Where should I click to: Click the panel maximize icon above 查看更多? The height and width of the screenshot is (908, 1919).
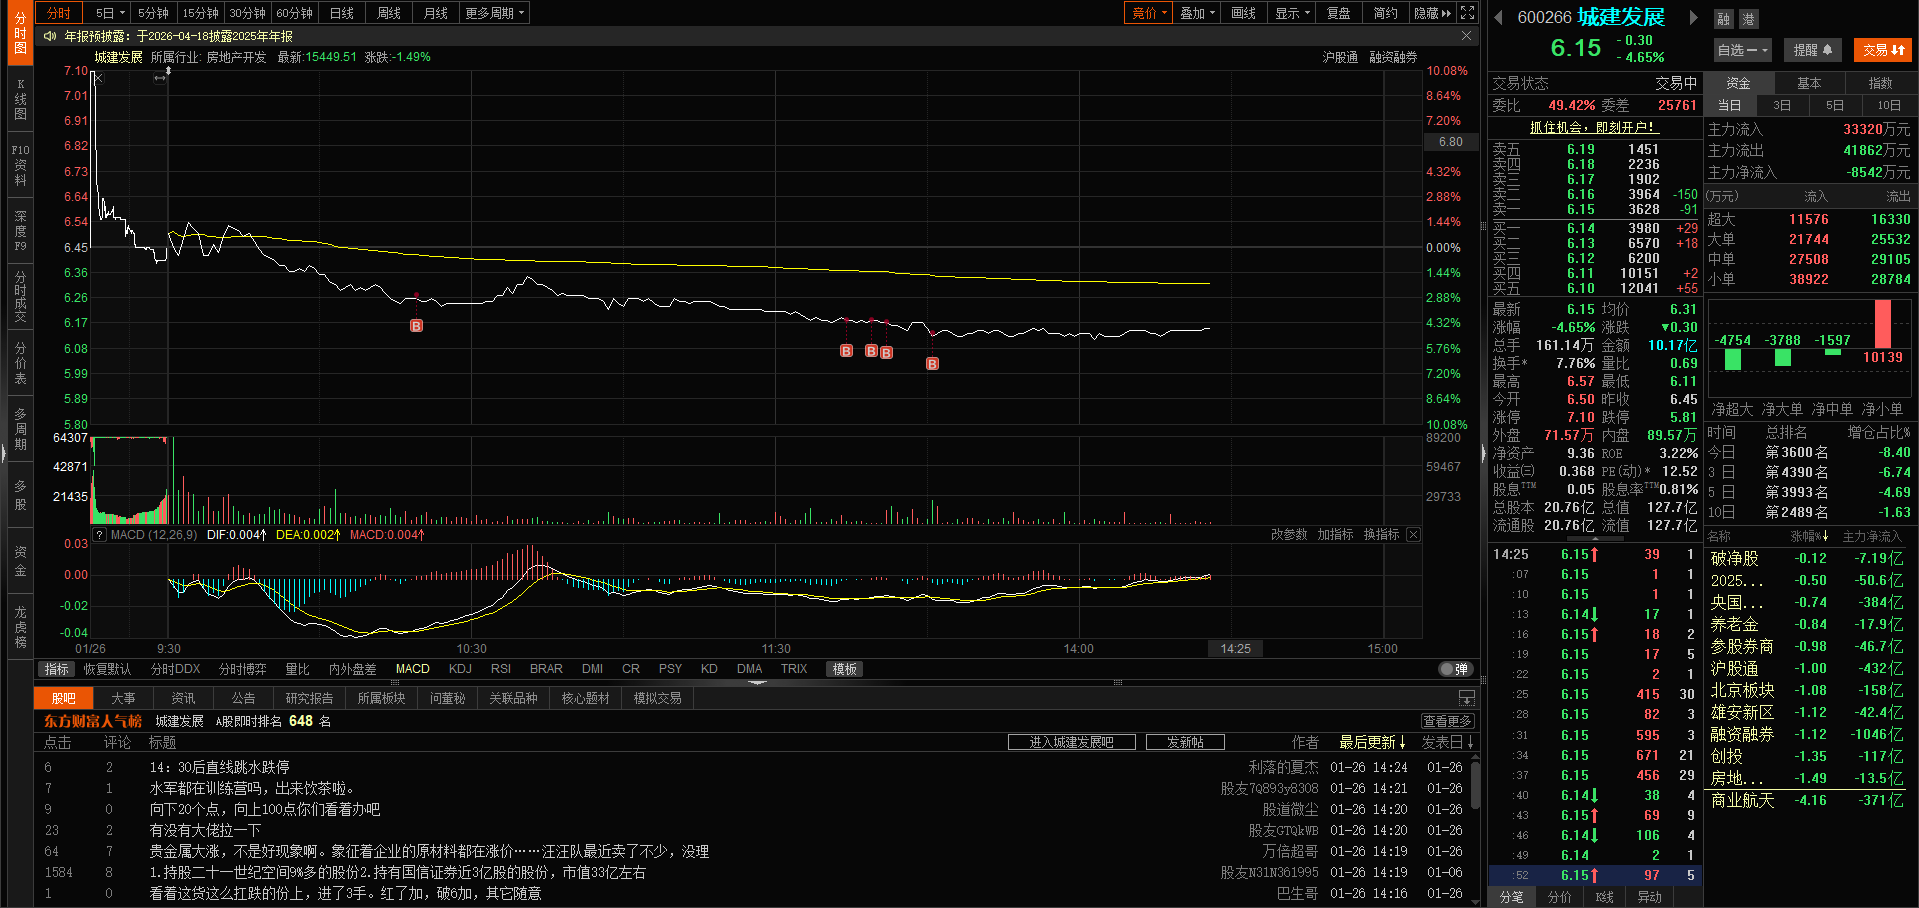(1466, 697)
